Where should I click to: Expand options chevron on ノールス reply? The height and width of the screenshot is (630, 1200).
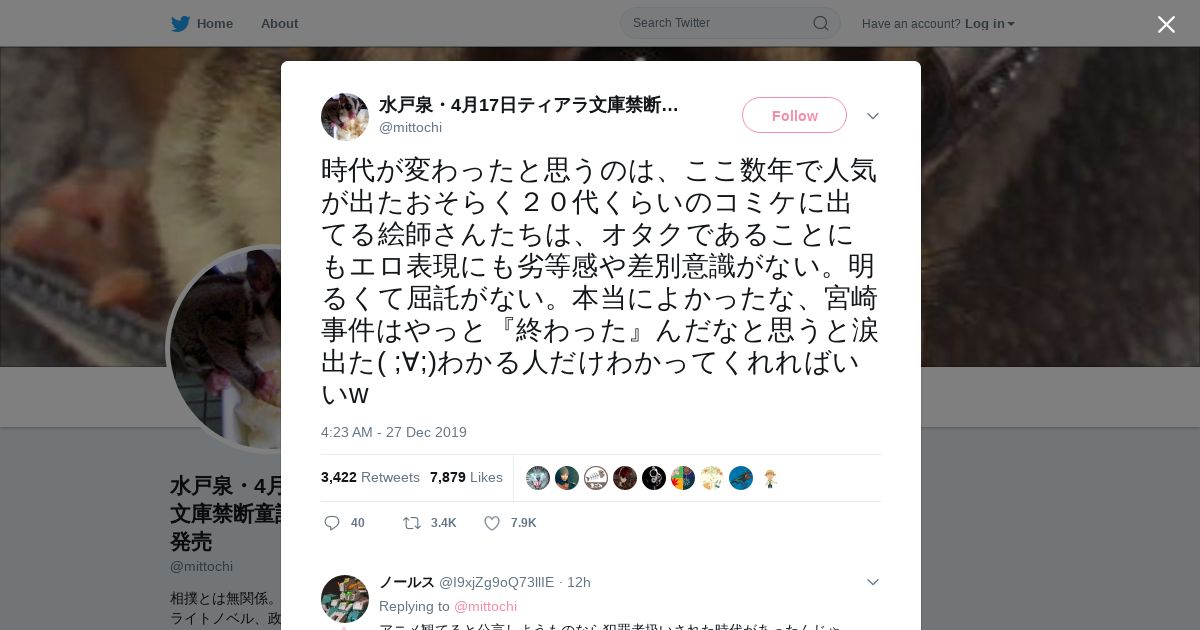(x=872, y=582)
